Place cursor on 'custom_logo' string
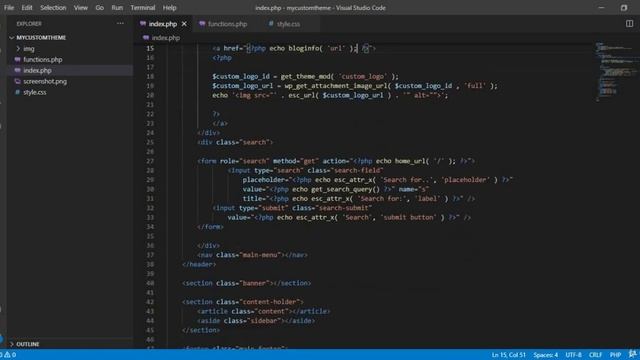This screenshot has height=360, width=640. (363, 77)
